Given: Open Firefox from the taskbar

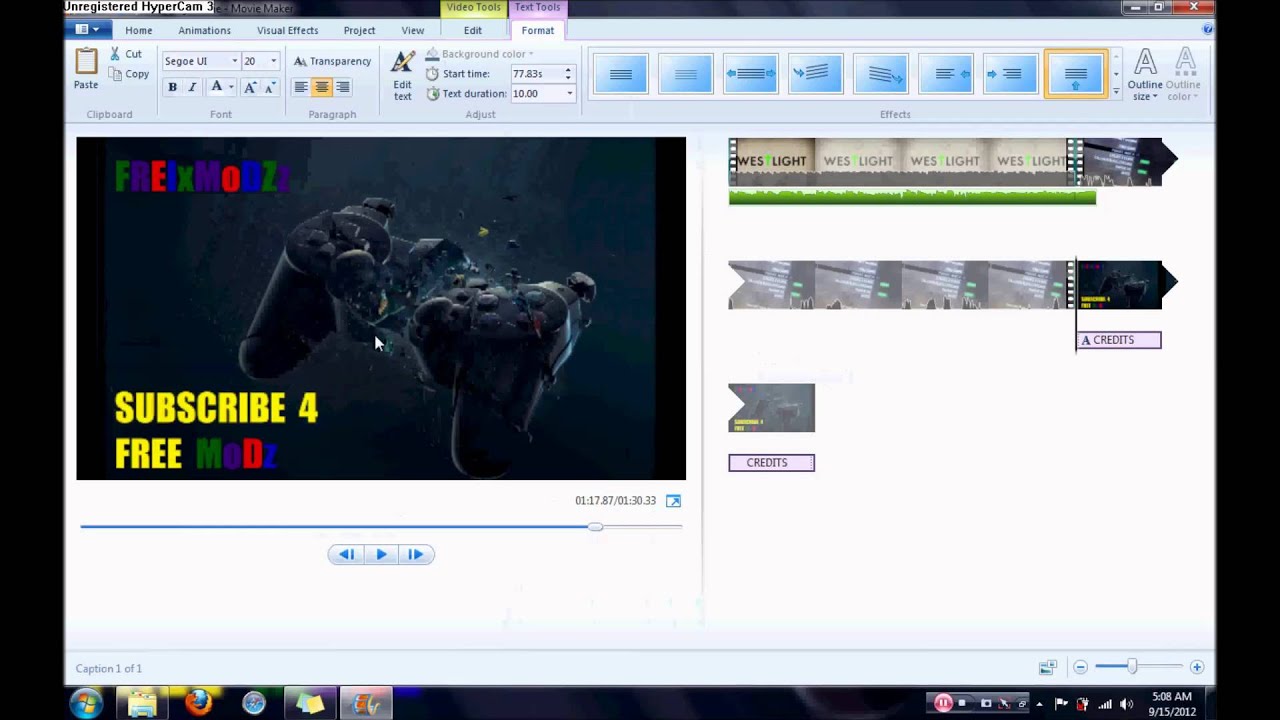Looking at the screenshot, I should point(198,704).
